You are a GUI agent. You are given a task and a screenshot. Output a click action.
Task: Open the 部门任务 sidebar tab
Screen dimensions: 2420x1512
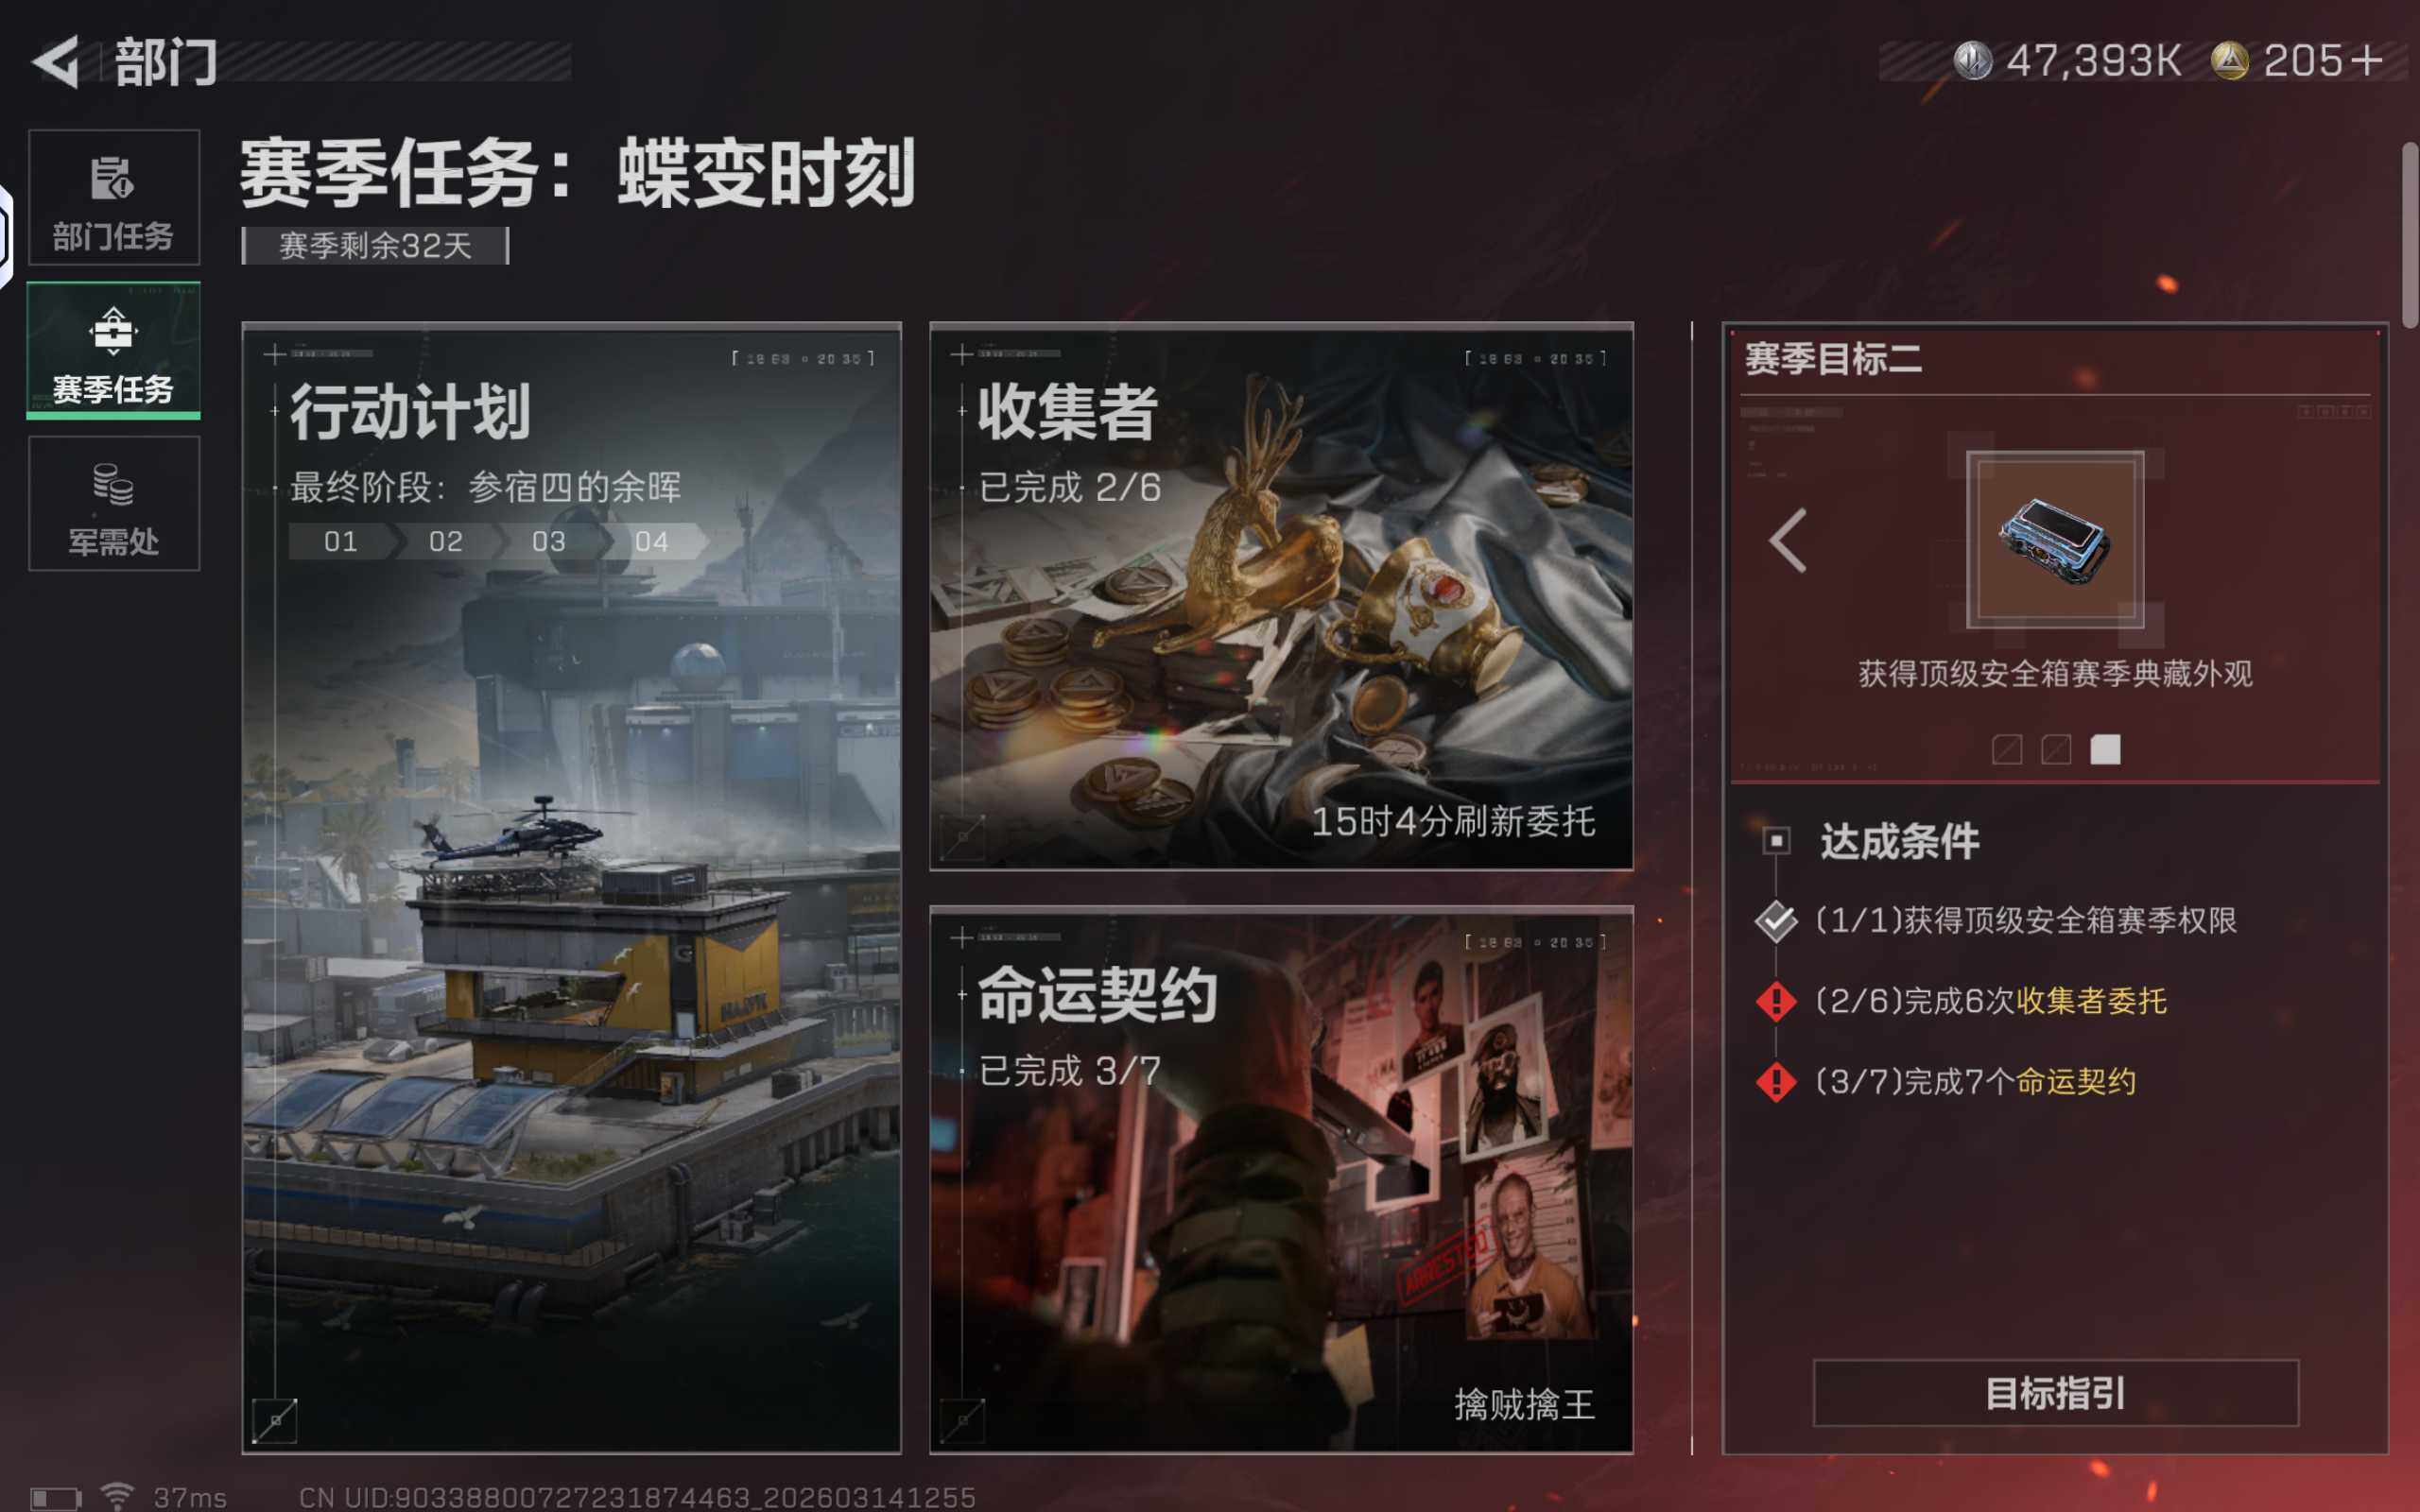(114, 197)
